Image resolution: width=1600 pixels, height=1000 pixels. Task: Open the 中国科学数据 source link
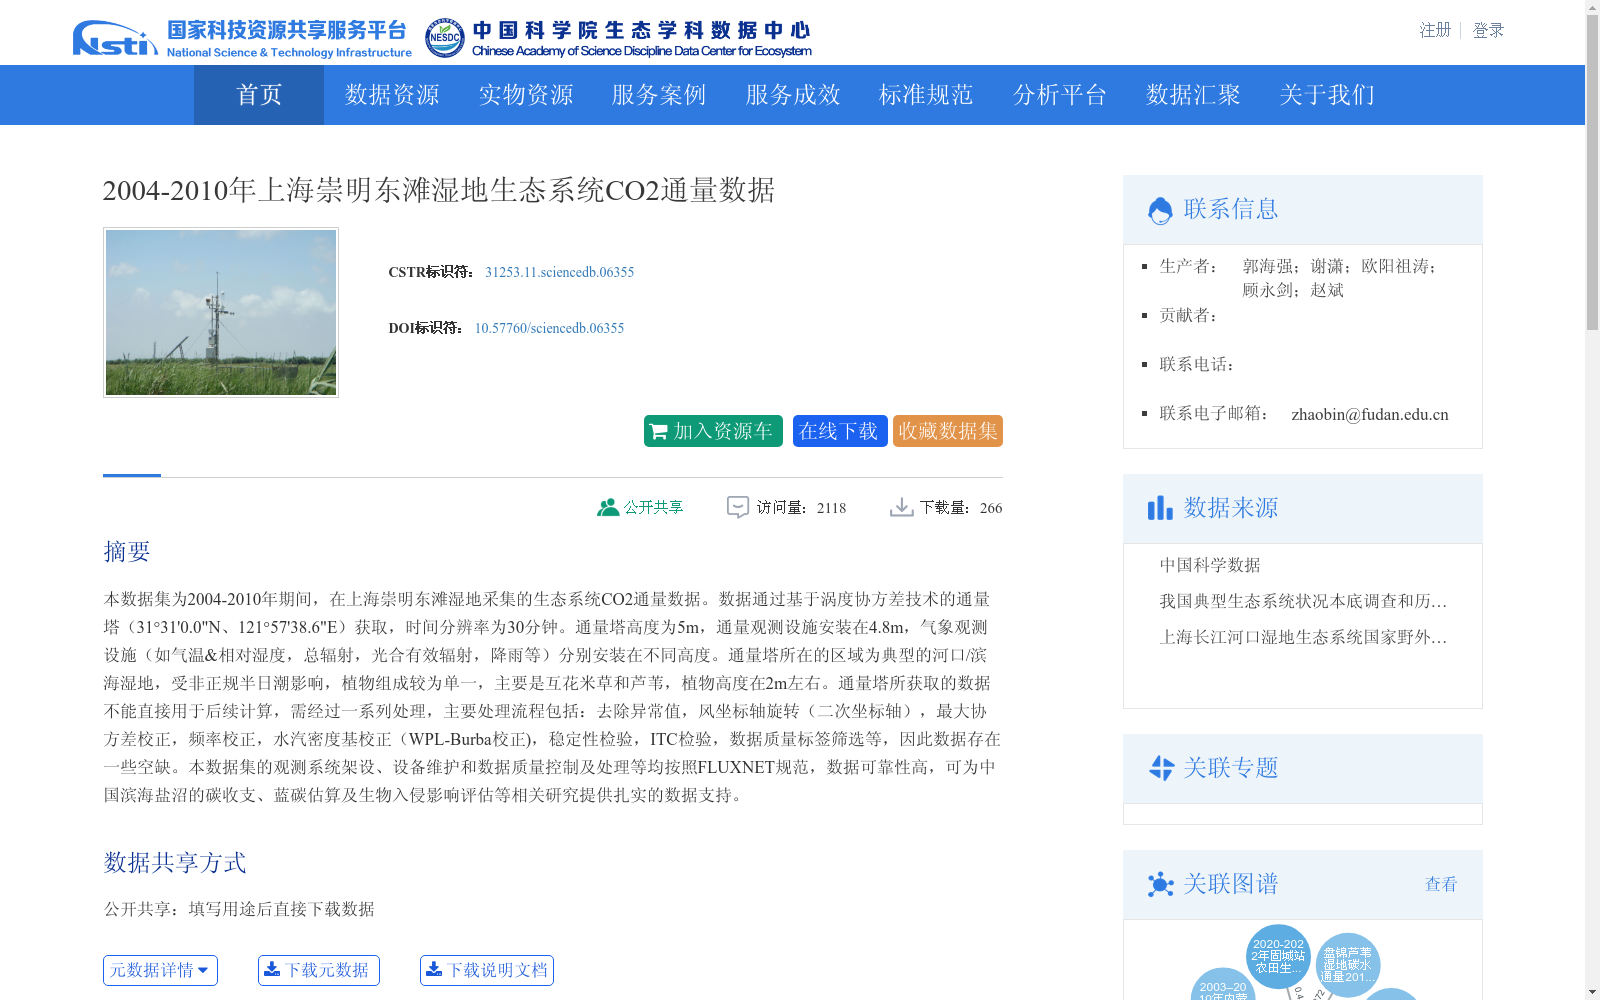[x=1210, y=565]
